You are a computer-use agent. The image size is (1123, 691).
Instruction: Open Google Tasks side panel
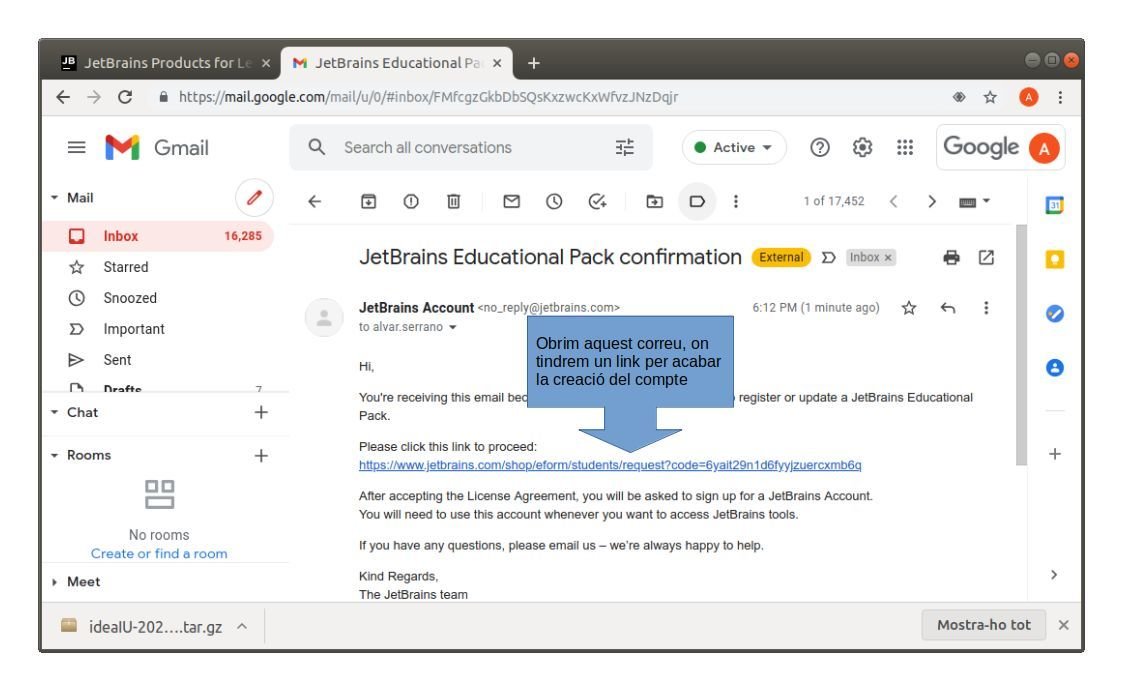click(x=1055, y=314)
